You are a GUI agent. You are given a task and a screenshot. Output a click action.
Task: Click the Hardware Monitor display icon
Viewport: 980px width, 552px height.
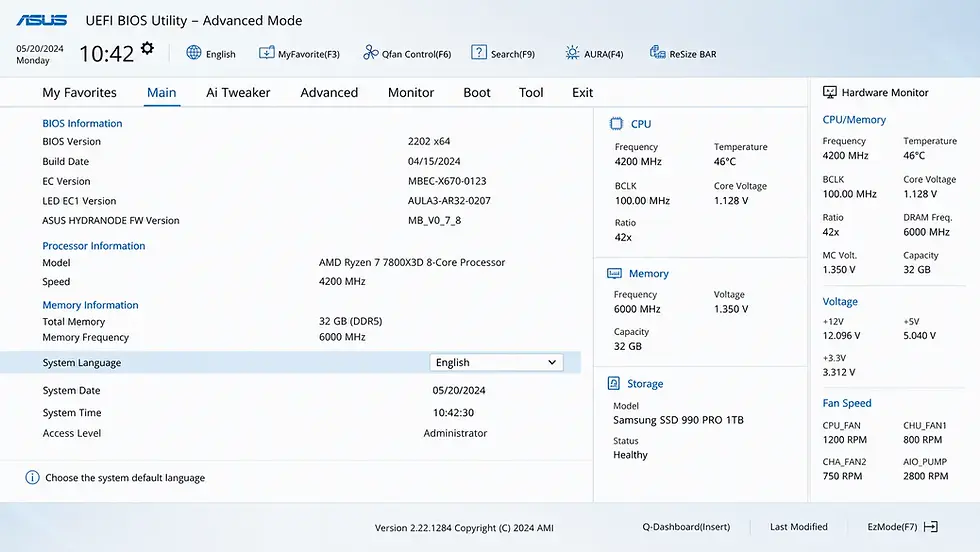[x=829, y=93]
